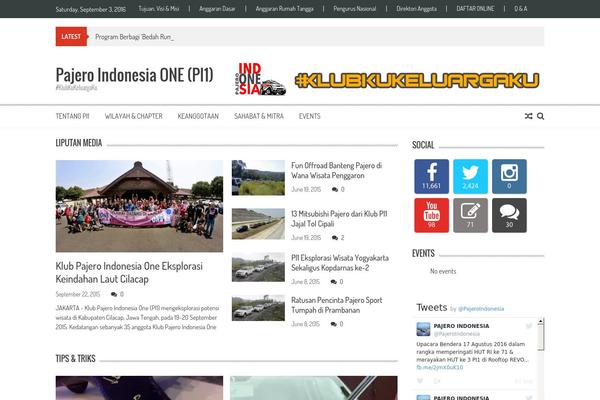Open 13 Mitsubishi Pajero Tol Cipali thumbnail
The width and height of the screenshot is (600, 400).
[x=258, y=224]
